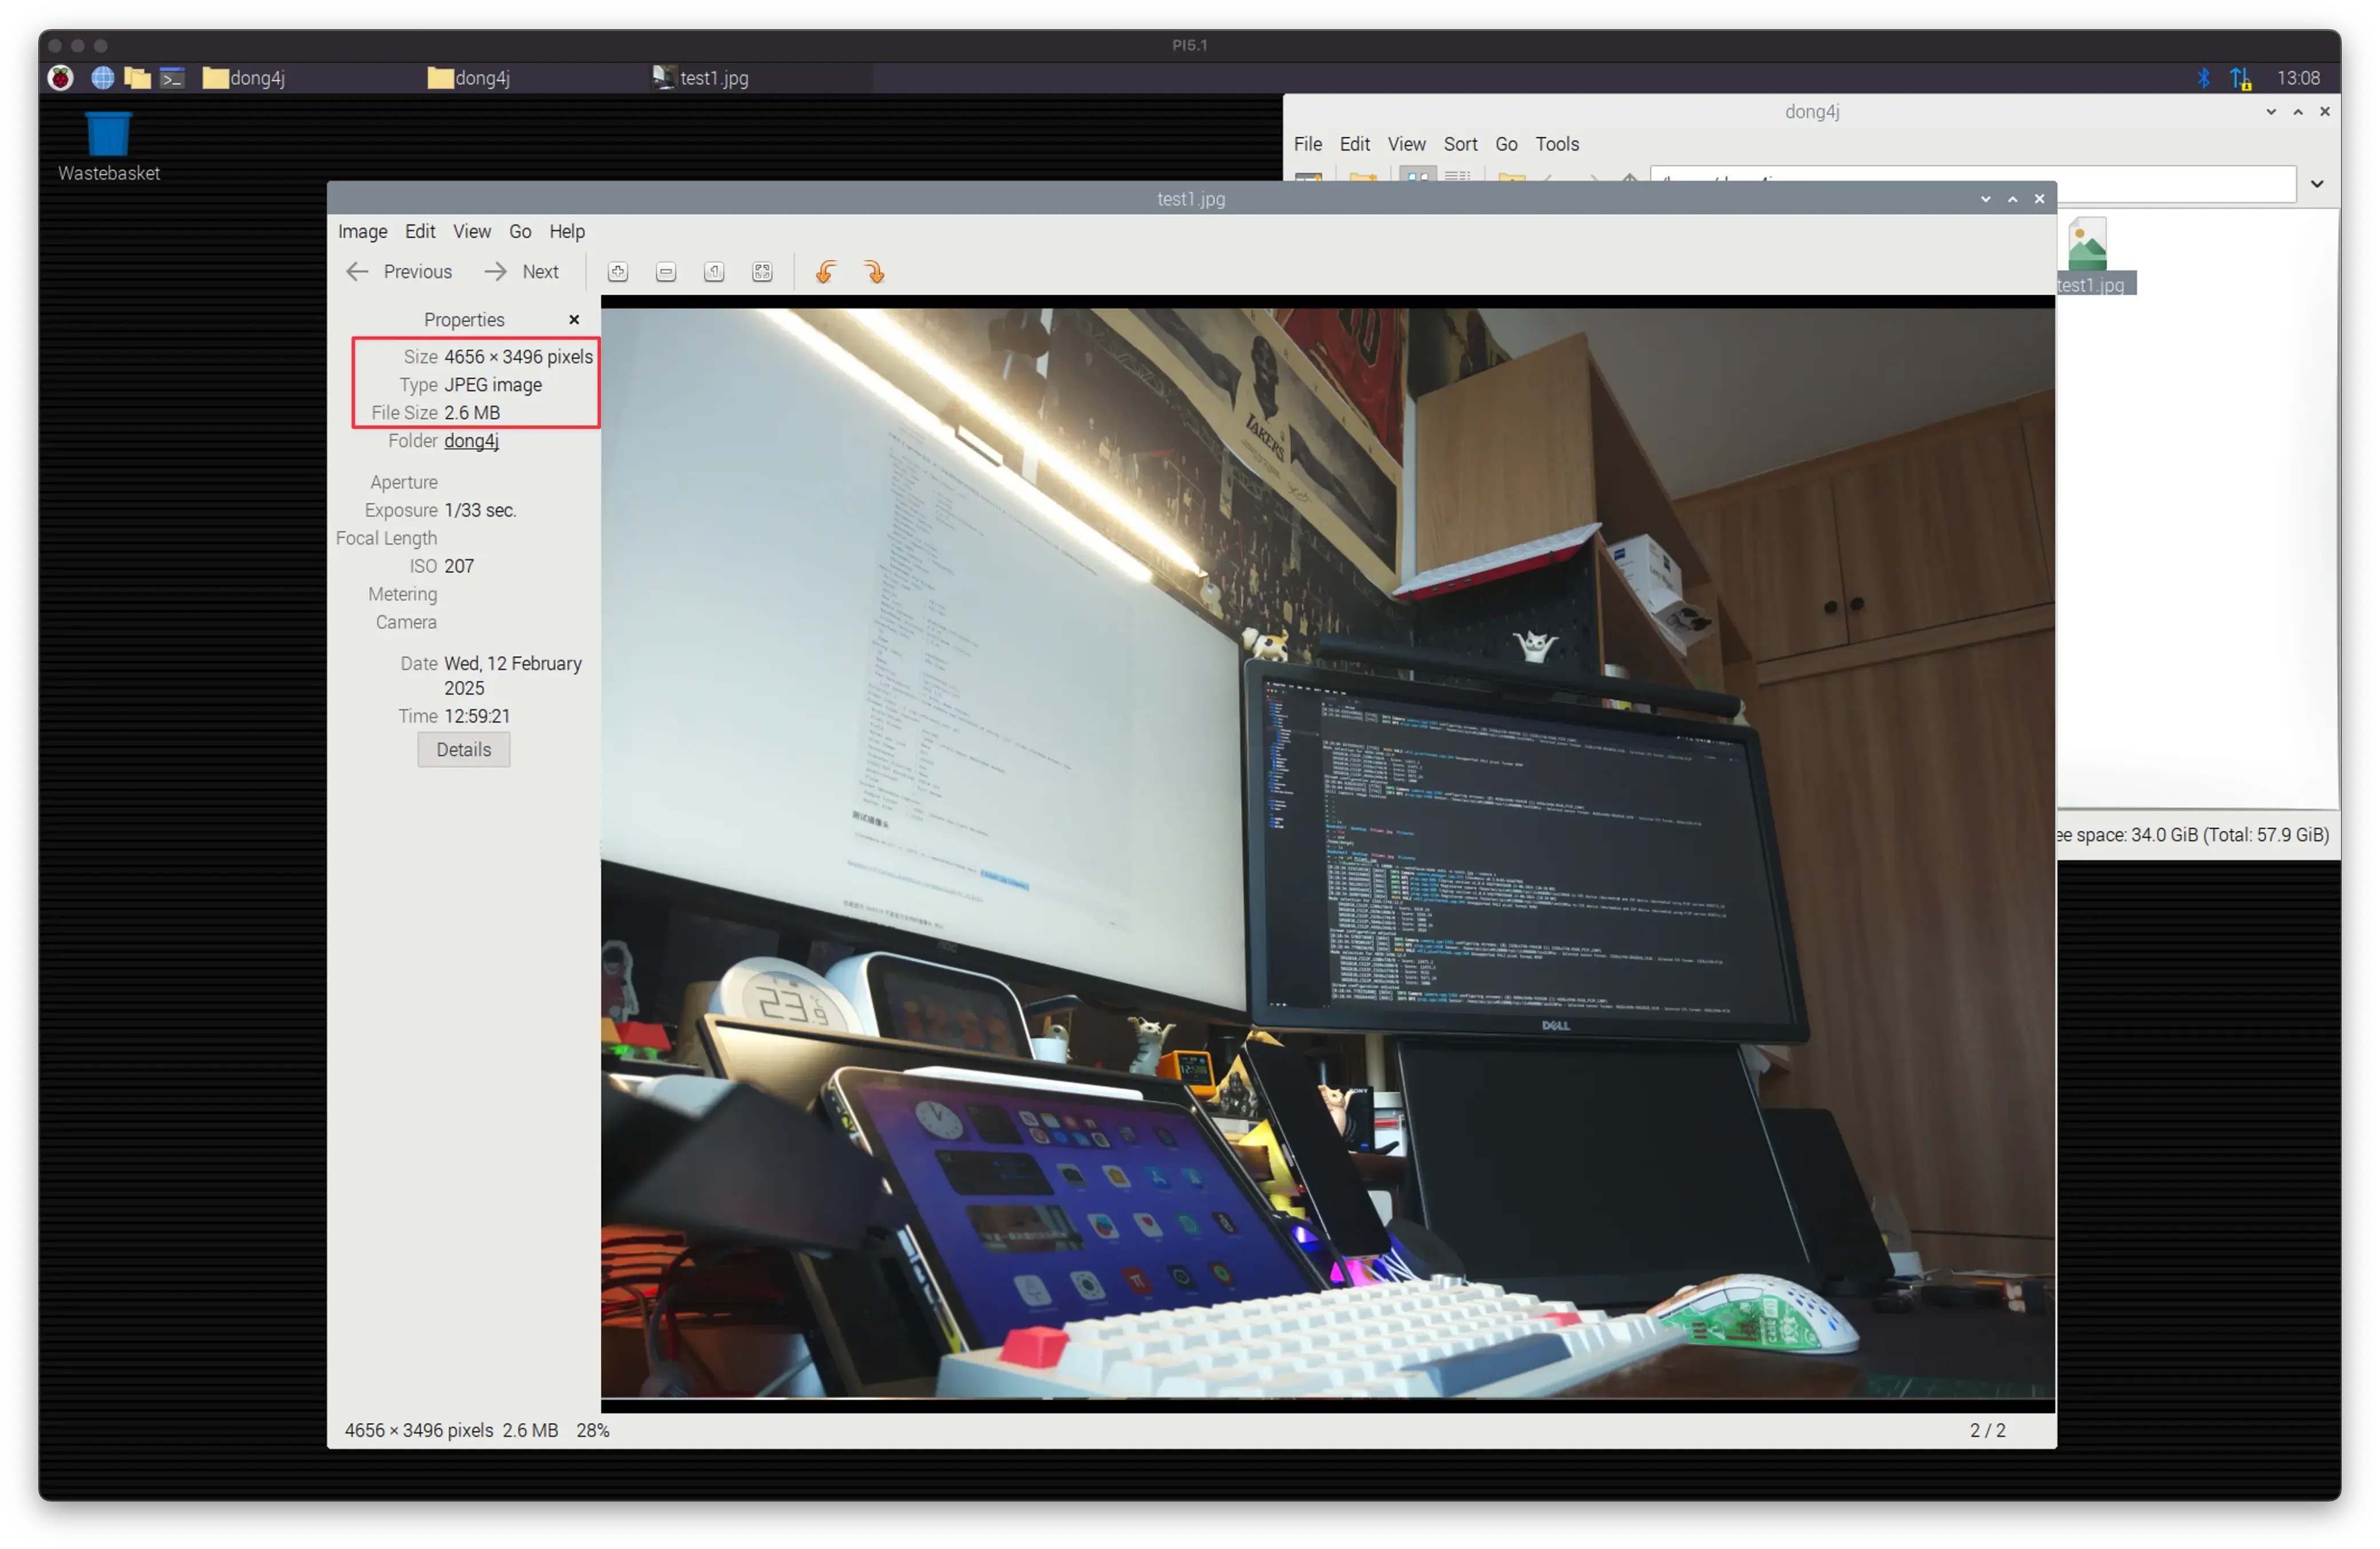This screenshot has height=1549, width=2380.
Task: Go to the Previous image
Action: 400,272
